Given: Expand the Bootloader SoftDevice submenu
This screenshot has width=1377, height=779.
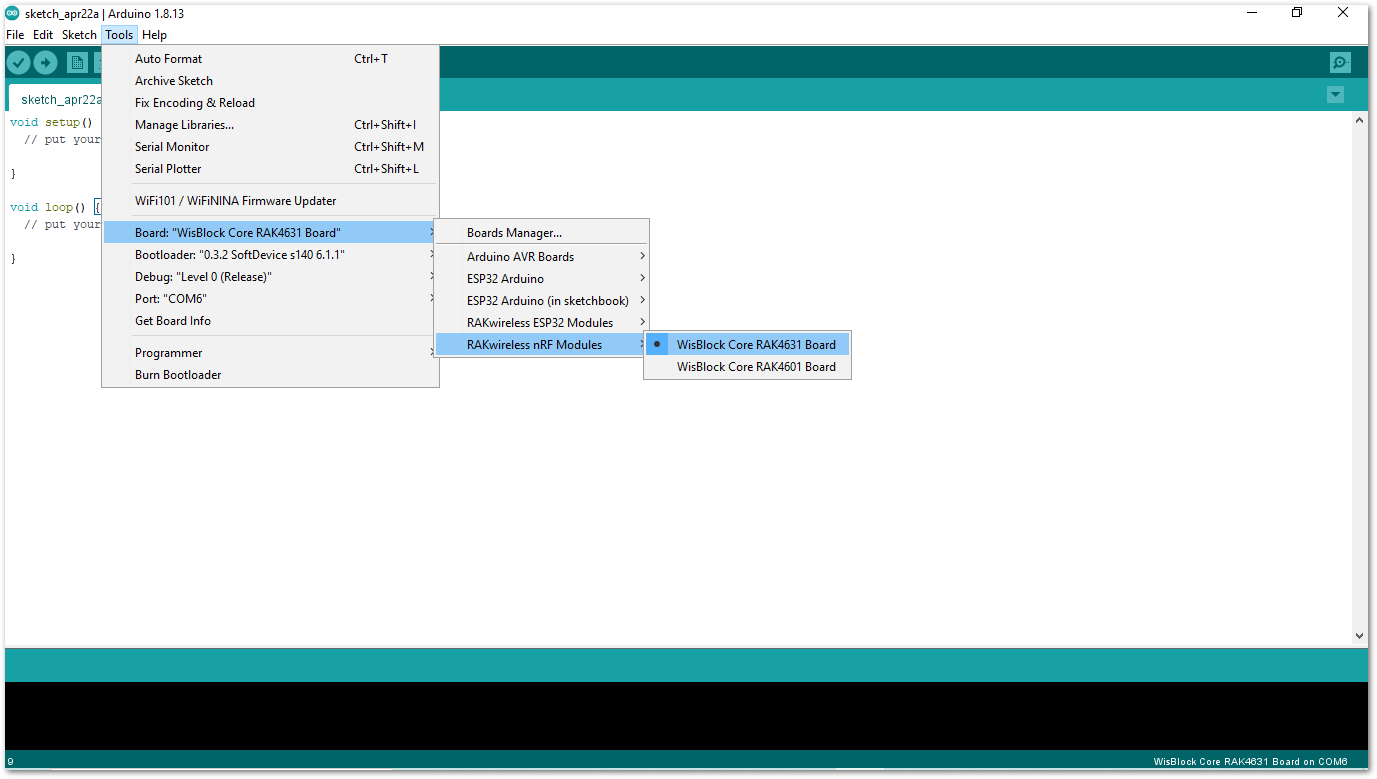Looking at the screenshot, I should [270, 255].
